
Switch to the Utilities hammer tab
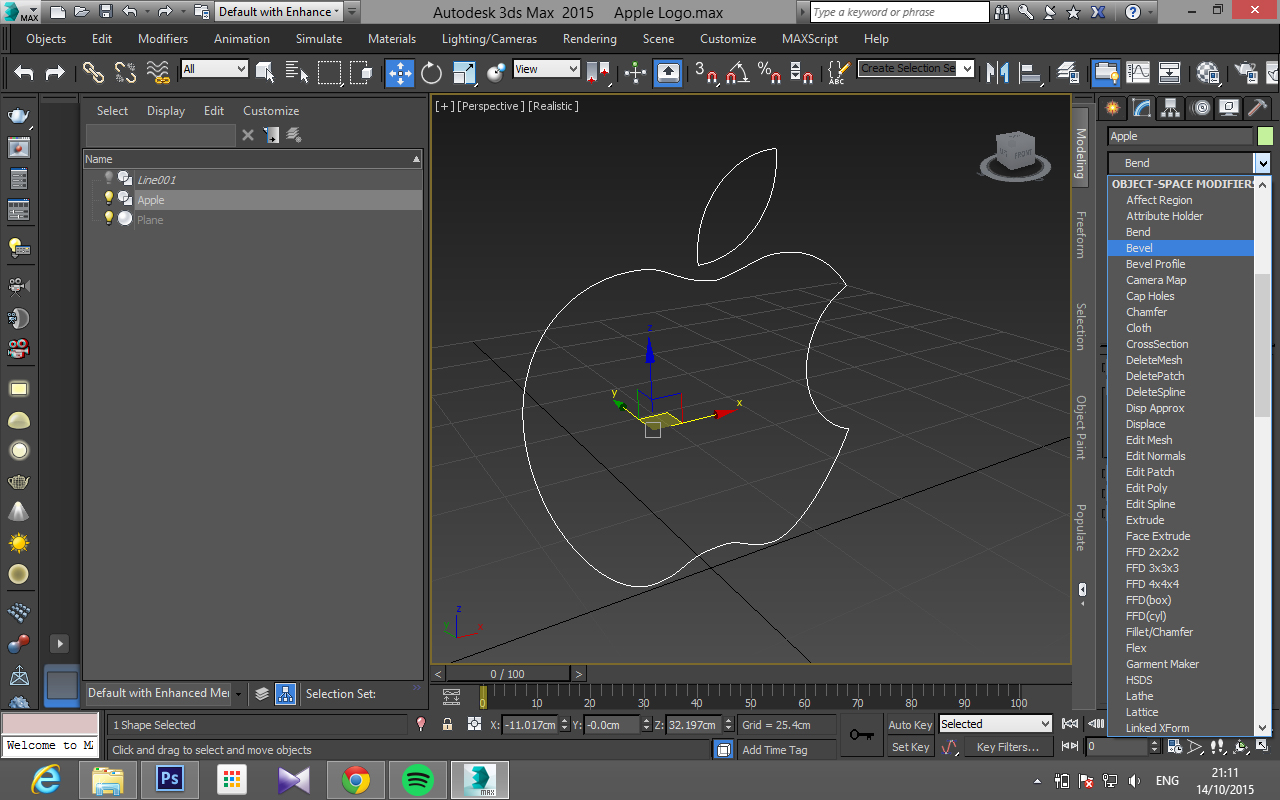[x=1258, y=108]
